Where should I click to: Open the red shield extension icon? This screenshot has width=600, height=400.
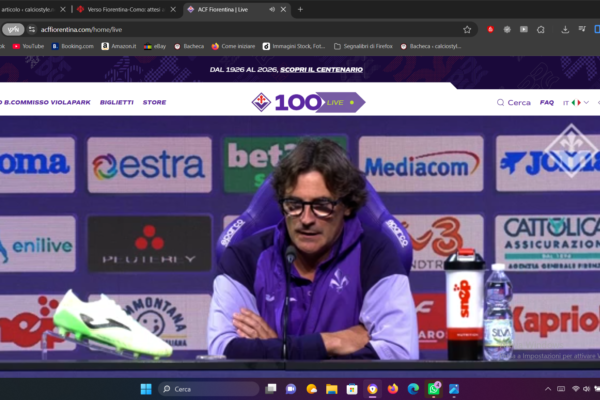[490, 29]
